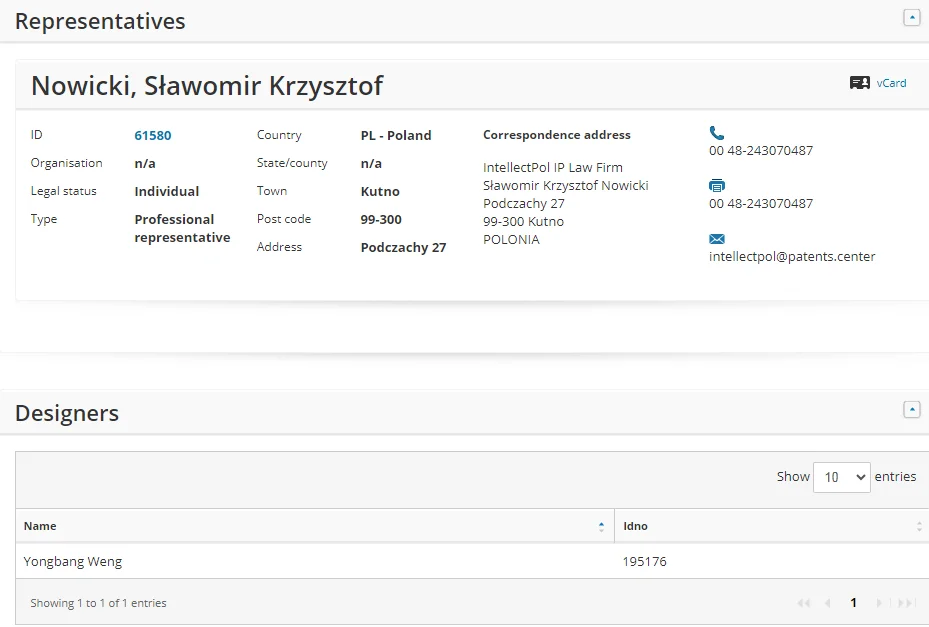Screen dimensions: 929x627
Task: Click the Nowicki, Sławomir Krzysztof heading
Action: [x=207, y=86]
